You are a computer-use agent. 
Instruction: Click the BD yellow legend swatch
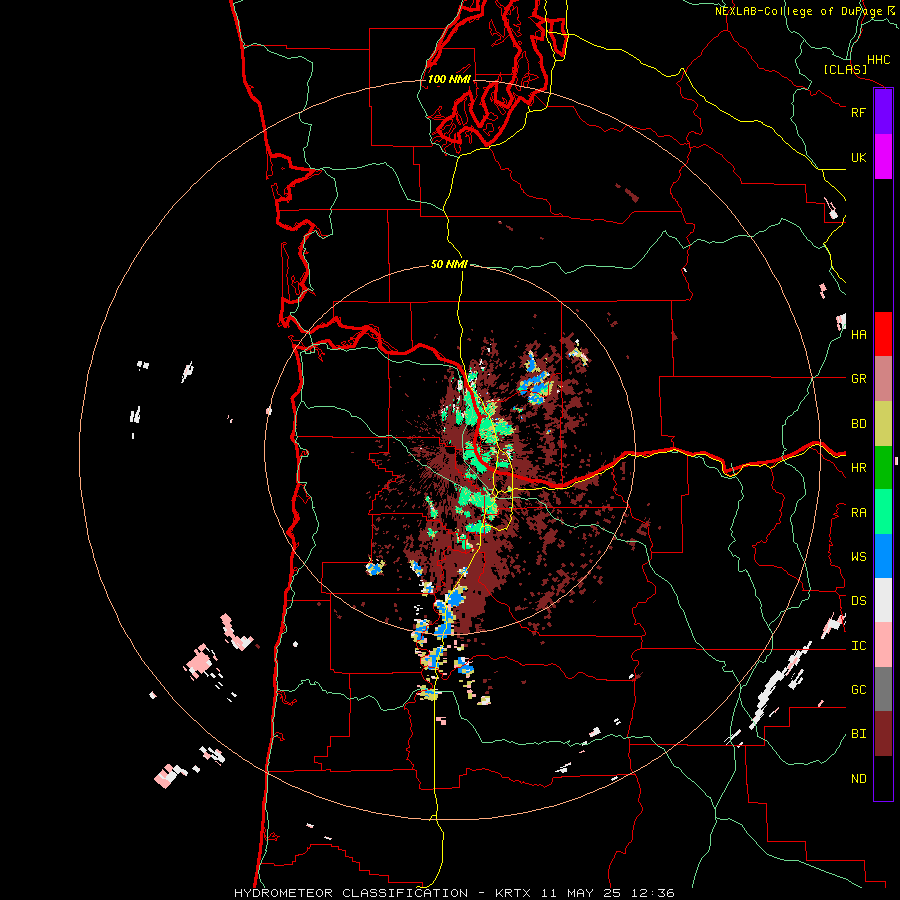click(x=883, y=424)
